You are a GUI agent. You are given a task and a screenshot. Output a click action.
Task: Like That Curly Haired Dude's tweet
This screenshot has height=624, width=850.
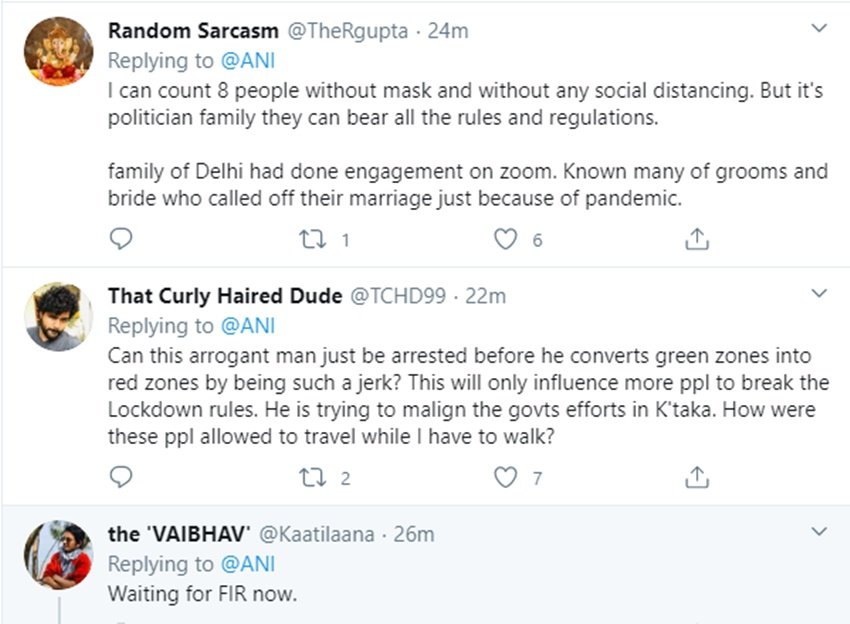(507, 478)
